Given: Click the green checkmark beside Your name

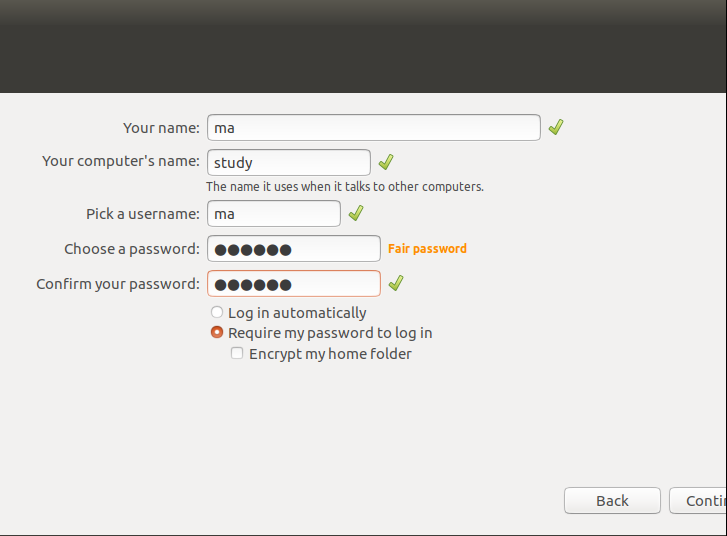Looking at the screenshot, I should point(556,127).
